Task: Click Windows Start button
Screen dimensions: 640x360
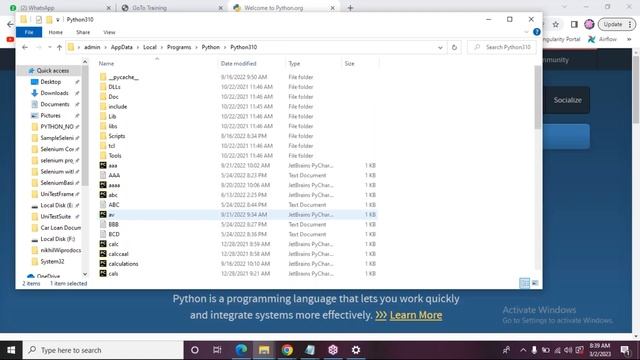Action: [x=11, y=350]
